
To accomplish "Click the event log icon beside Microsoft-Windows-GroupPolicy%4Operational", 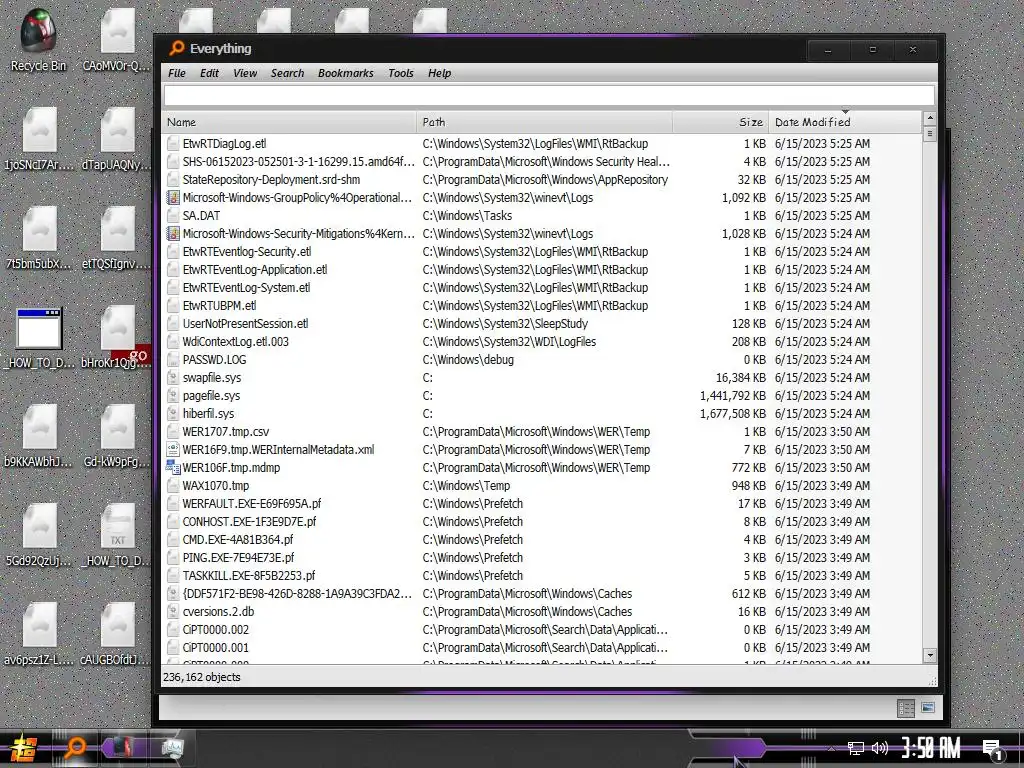I will (173, 197).
